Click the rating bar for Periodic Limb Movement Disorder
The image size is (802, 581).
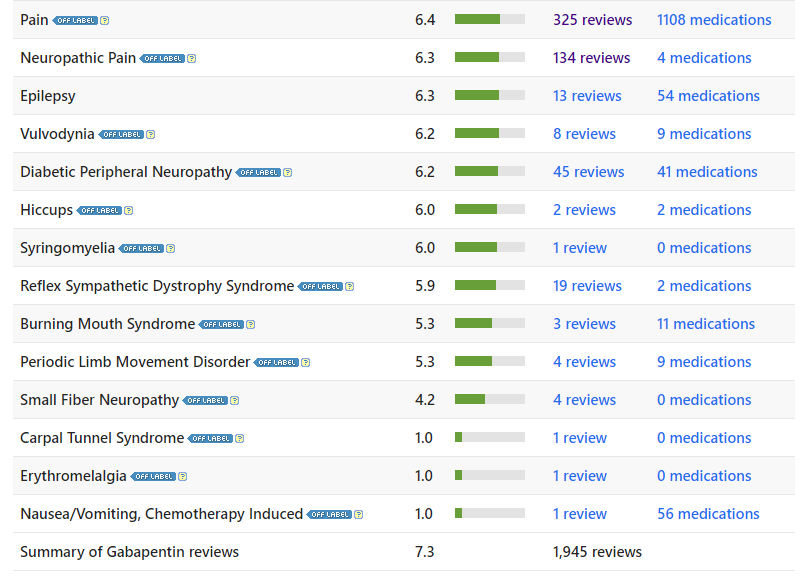490,362
